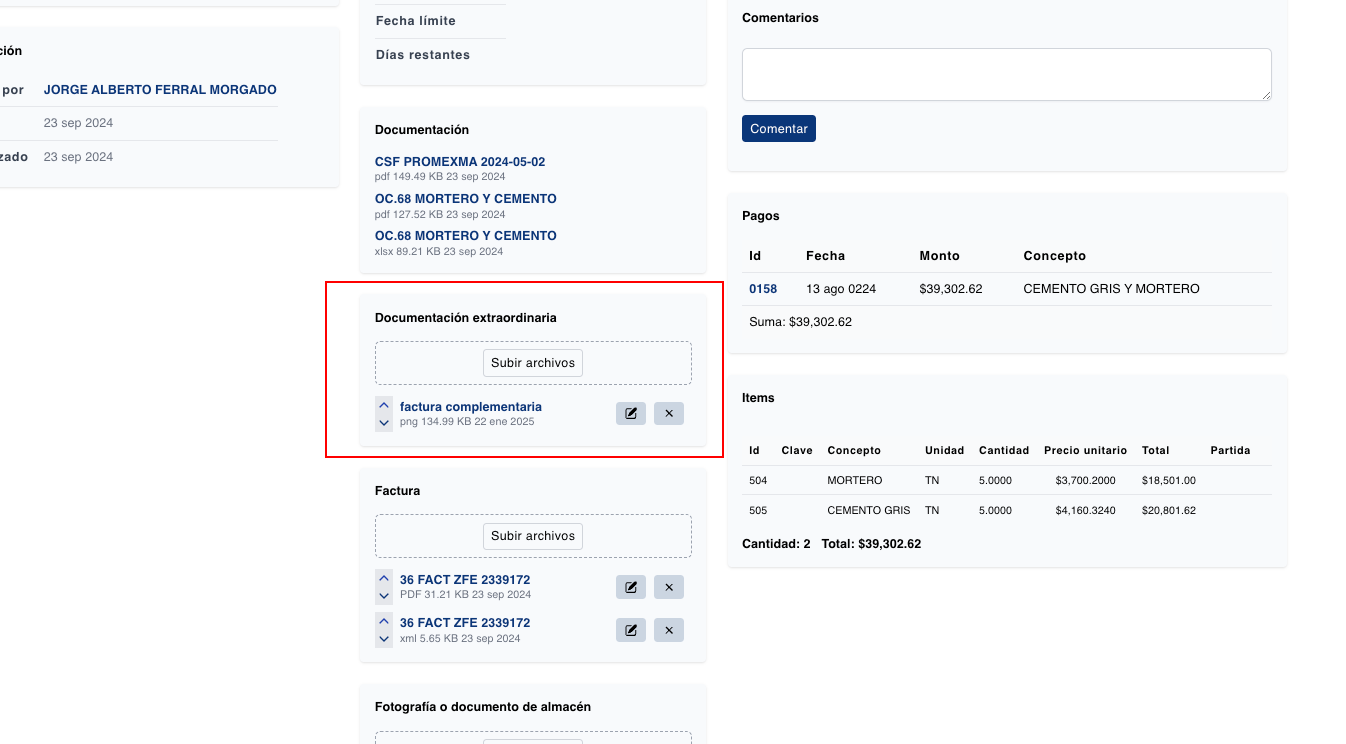Edit the 36 FACT ZFE xml entry
The image size is (1346, 744).
(630, 630)
